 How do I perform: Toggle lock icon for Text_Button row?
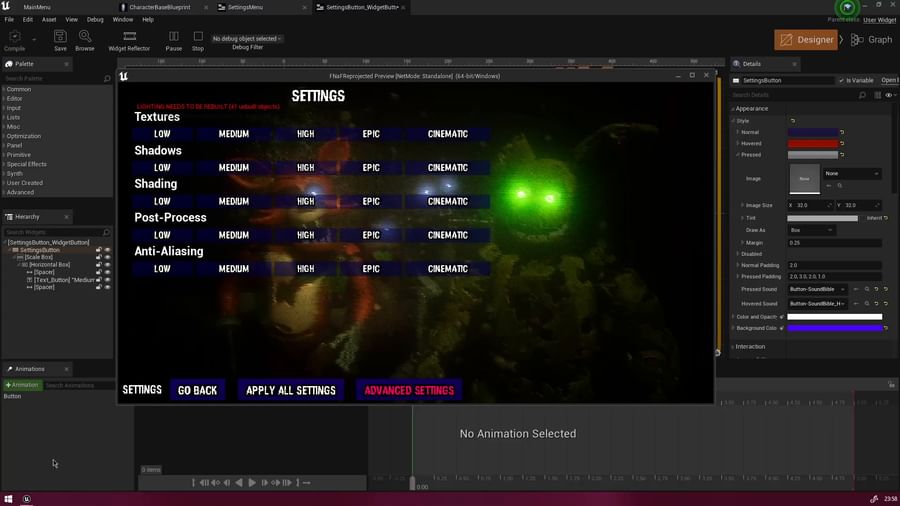click(x=99, y=280)
